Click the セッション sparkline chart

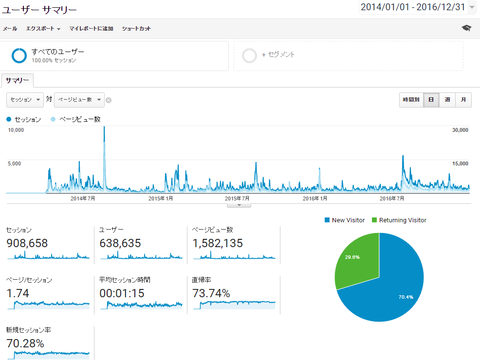48,256
